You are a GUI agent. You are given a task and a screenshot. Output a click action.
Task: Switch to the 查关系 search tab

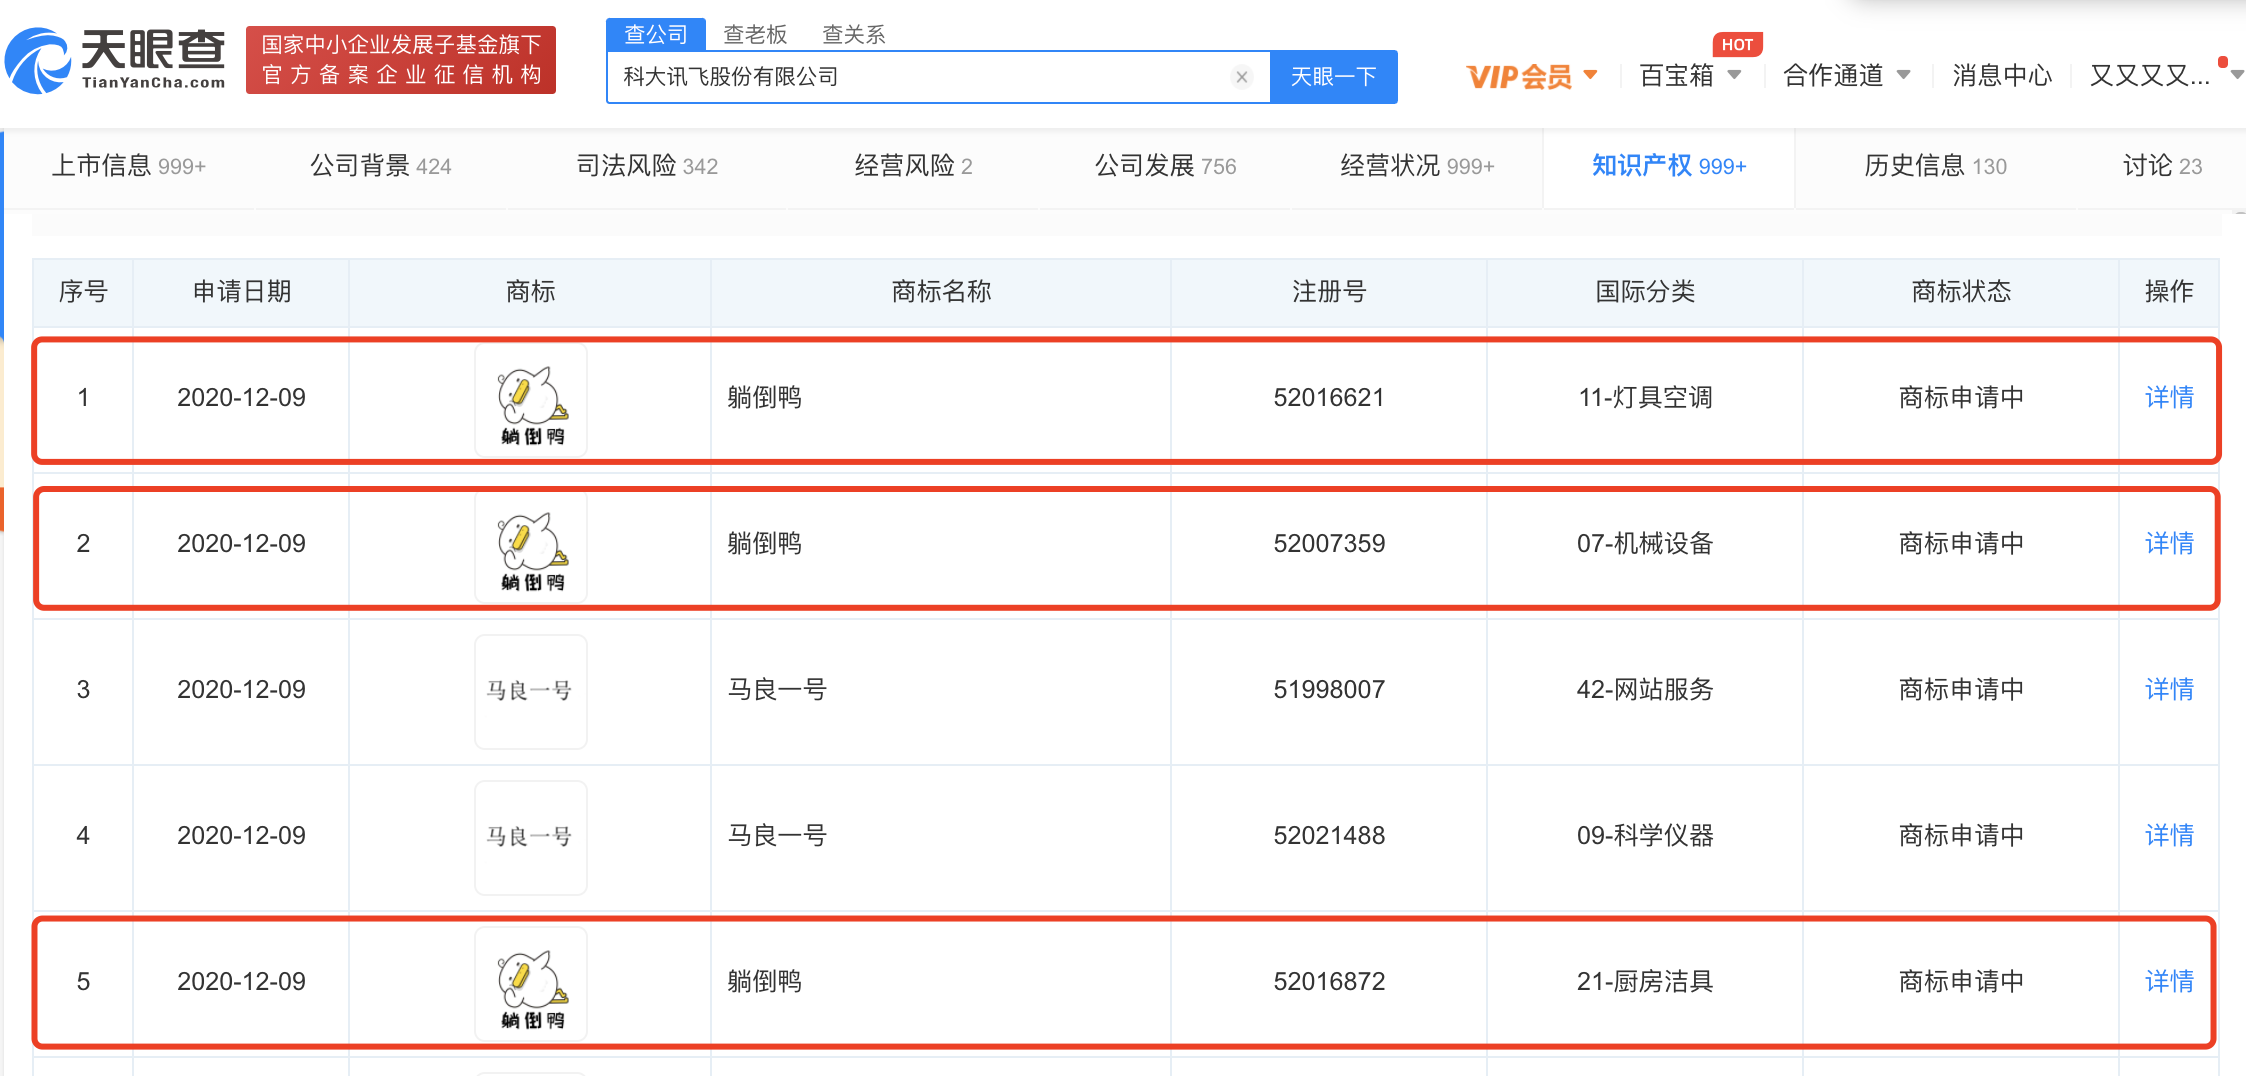pyautogui.click(x=853, y=35)
